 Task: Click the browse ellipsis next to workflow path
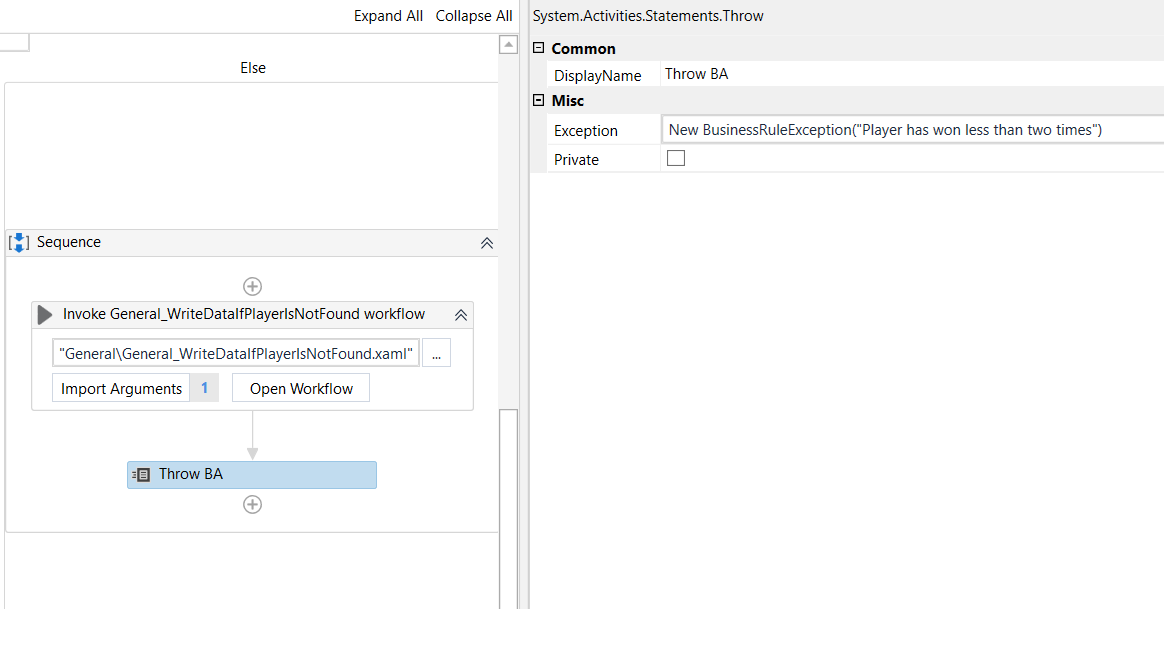click(436, 352)
